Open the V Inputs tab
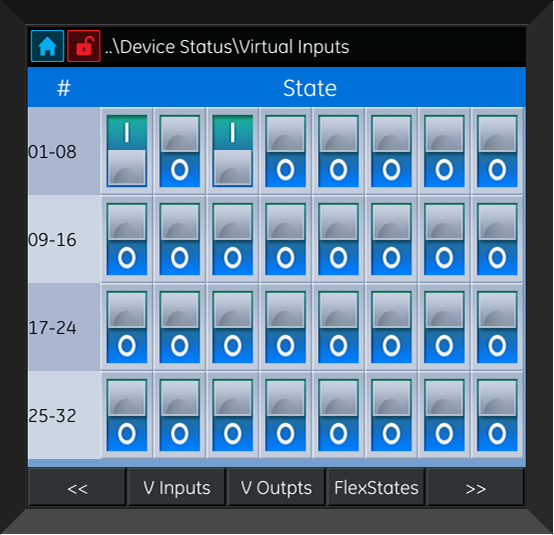Viewport: 554px width, 535px height. [176, 487]
